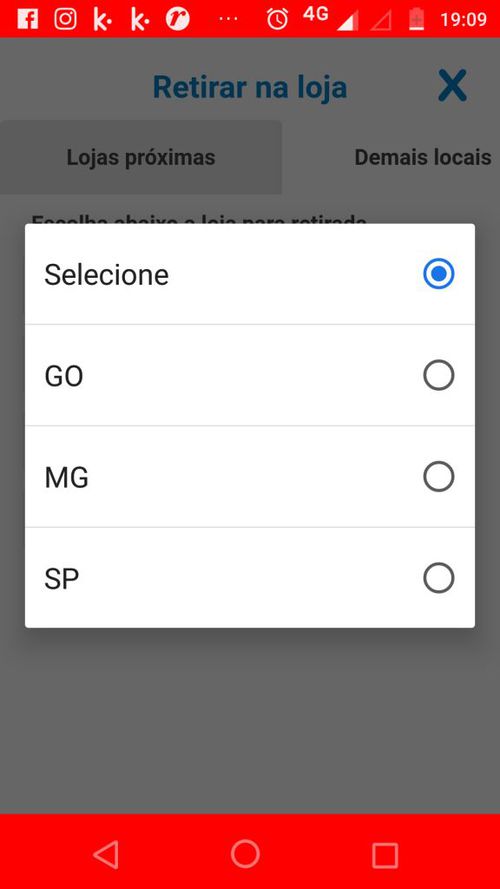Select the SP radio button

pyautogui.click(x=439, y=578)
